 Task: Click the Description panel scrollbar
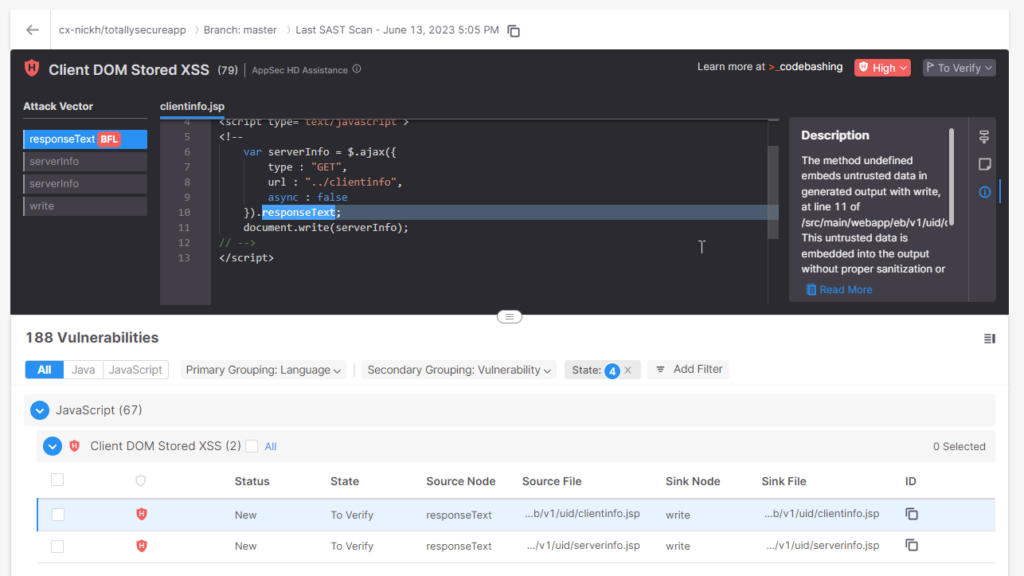(x=952, y=176)
